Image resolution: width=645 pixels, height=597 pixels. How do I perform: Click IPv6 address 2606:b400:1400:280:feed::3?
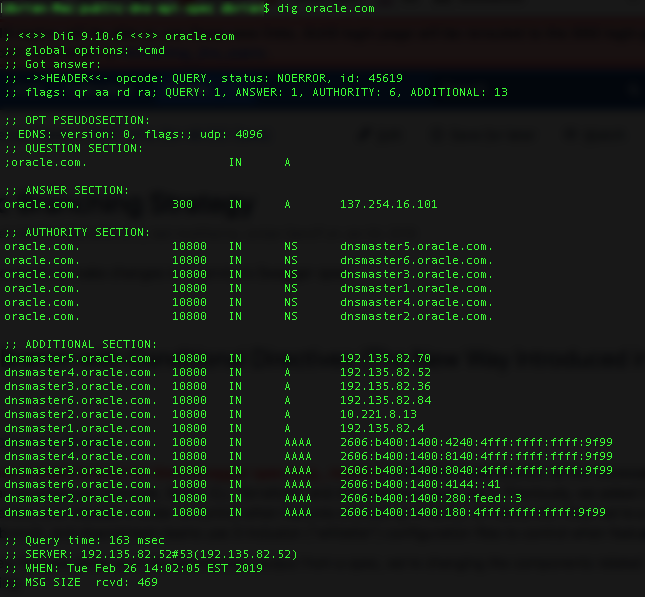tap(430, 498)
